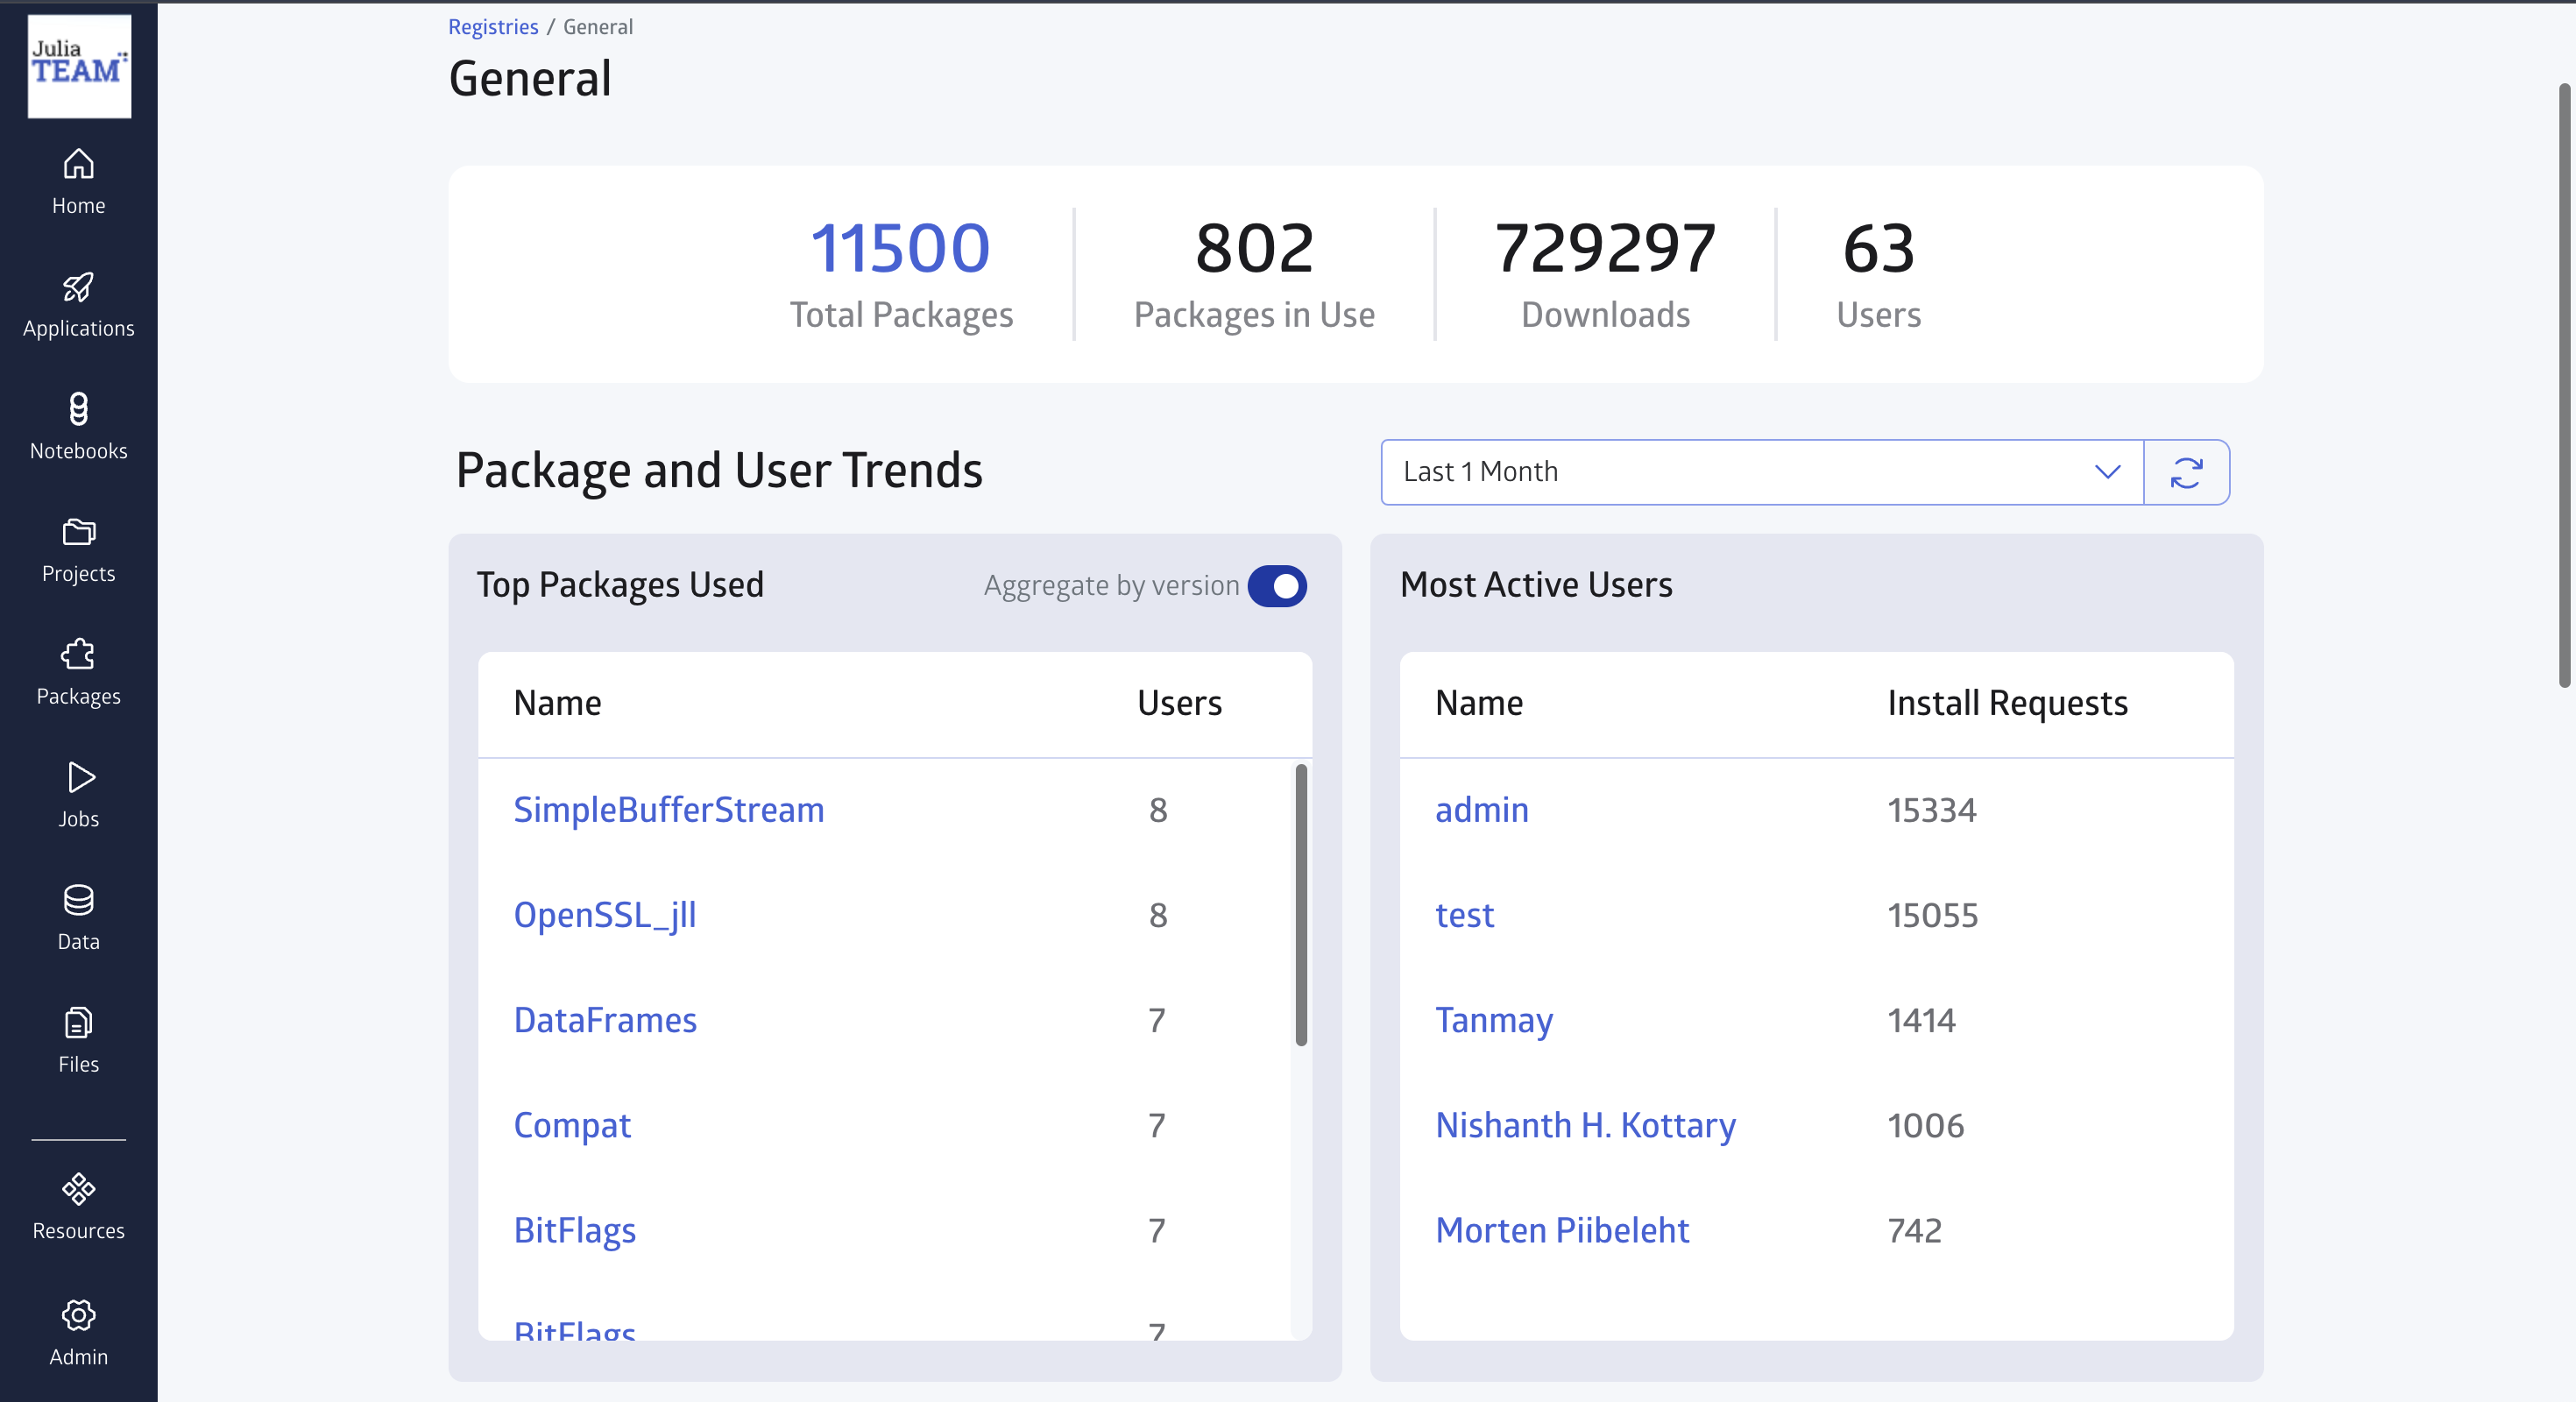2576x1402 pixels.
Task: Click the Most Active Users title
Action: [x=1536, y=585]
